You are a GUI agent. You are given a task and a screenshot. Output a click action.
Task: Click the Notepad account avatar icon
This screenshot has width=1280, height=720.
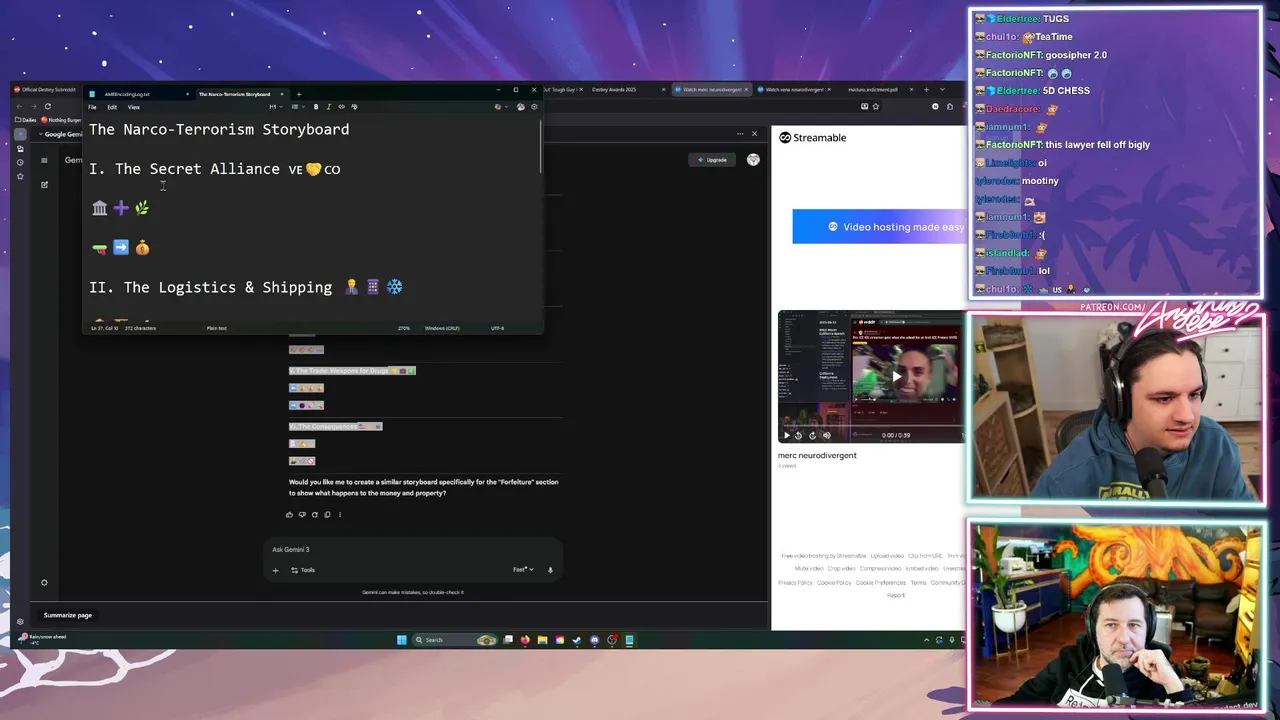tap(520, 107)
